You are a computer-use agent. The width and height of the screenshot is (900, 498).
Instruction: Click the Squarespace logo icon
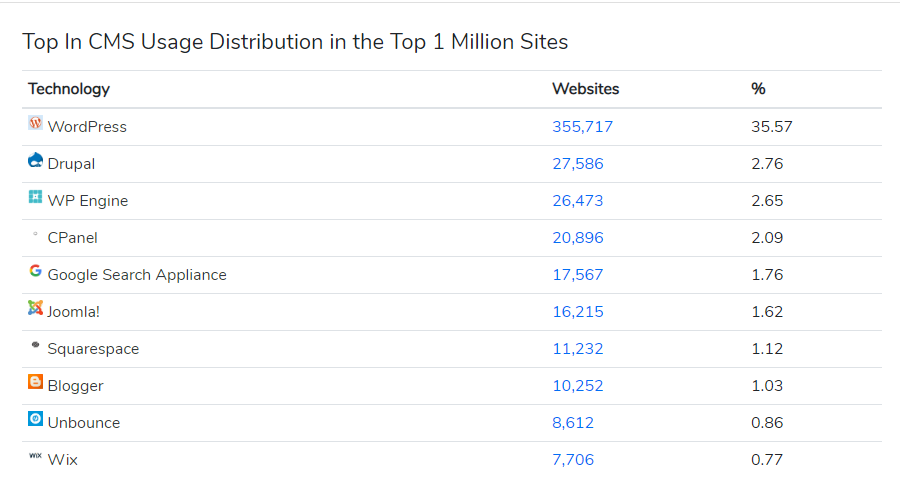coord(36,345)
